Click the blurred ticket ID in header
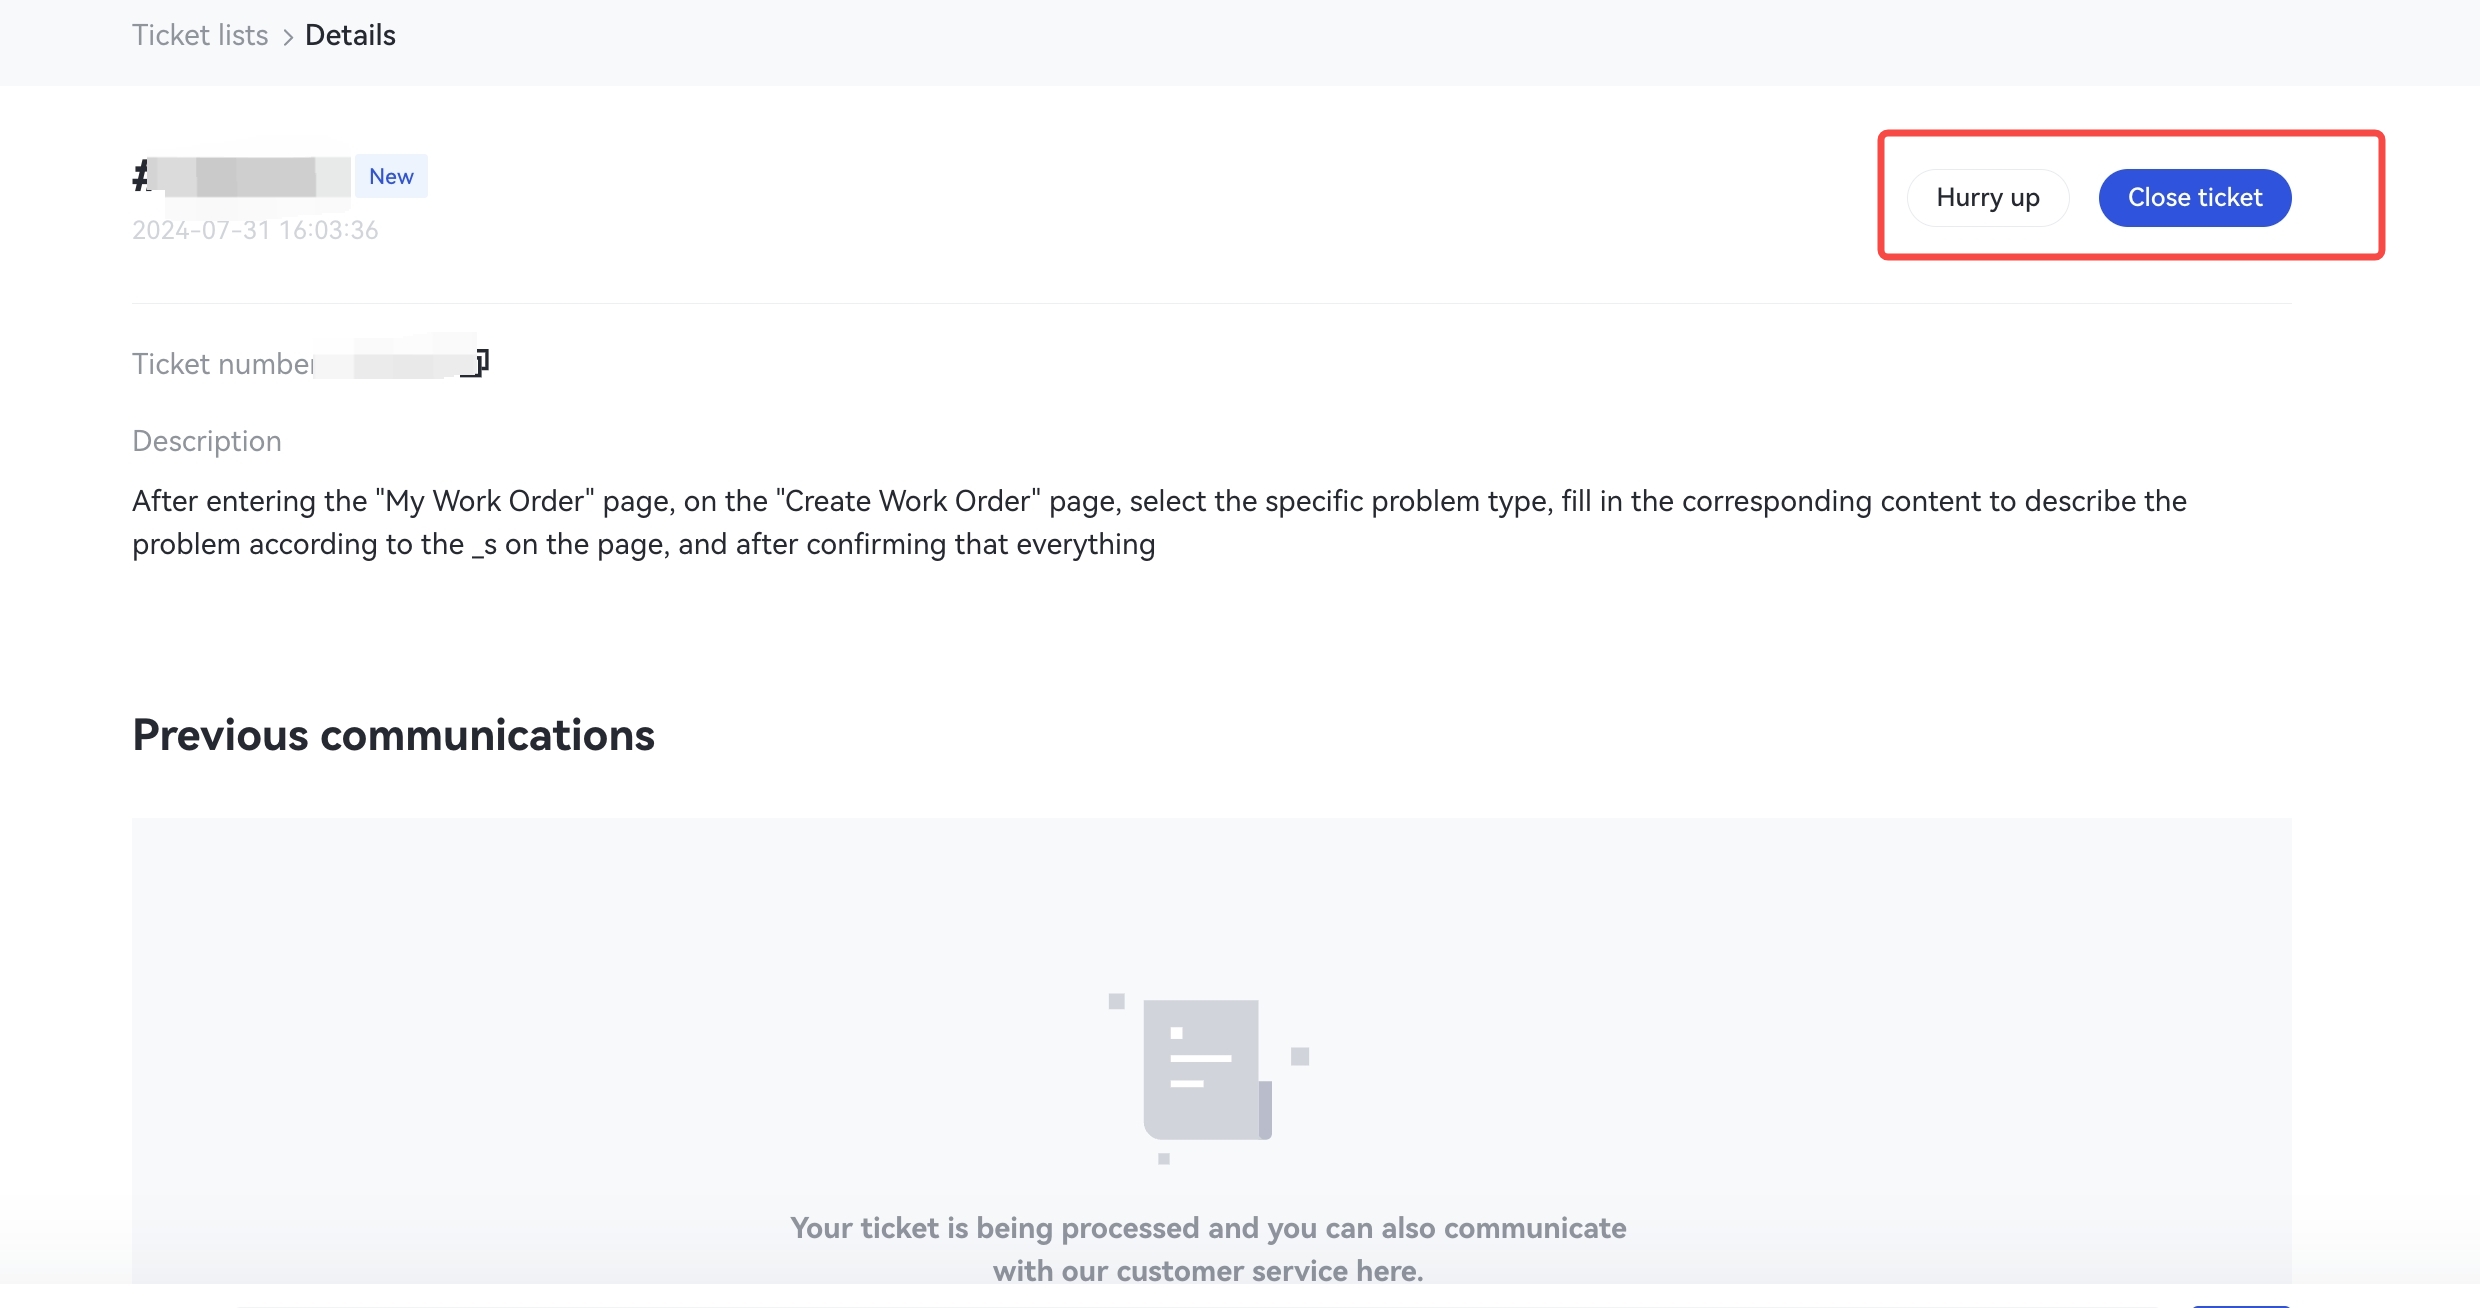Screen dimensions: 2480x1308 (255, 177)
